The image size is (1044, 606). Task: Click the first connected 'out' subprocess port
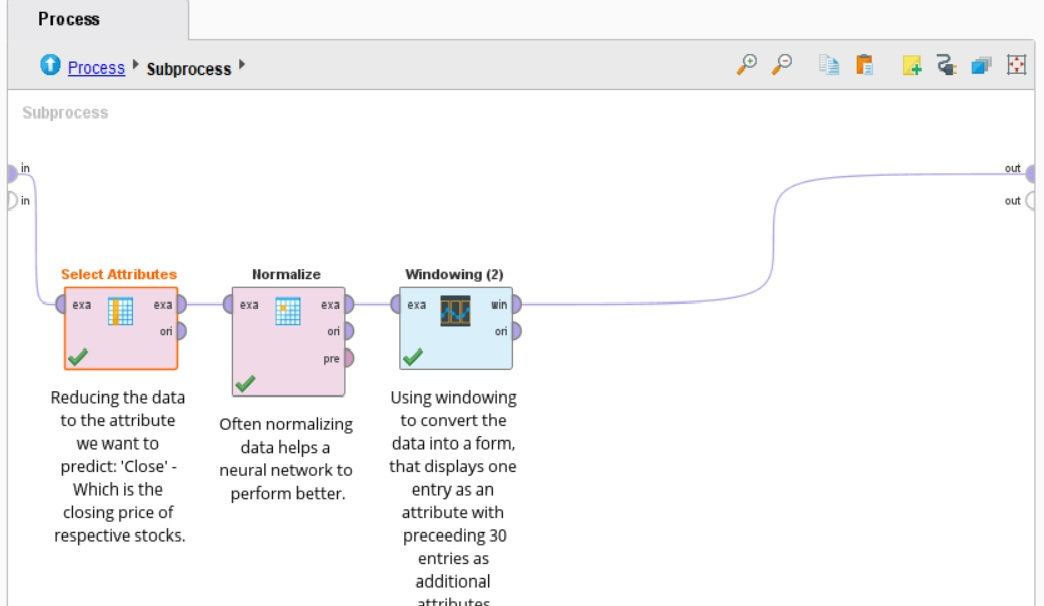point(1031,174)
